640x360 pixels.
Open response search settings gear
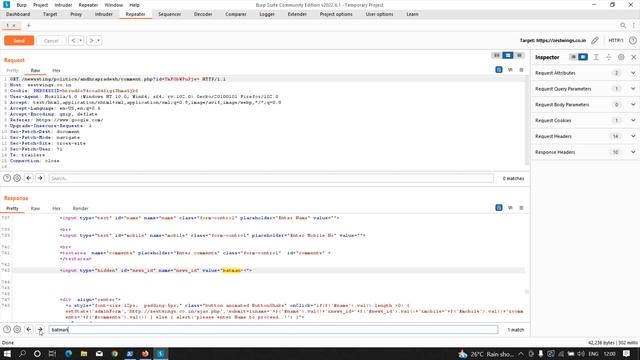coord(17,329)
